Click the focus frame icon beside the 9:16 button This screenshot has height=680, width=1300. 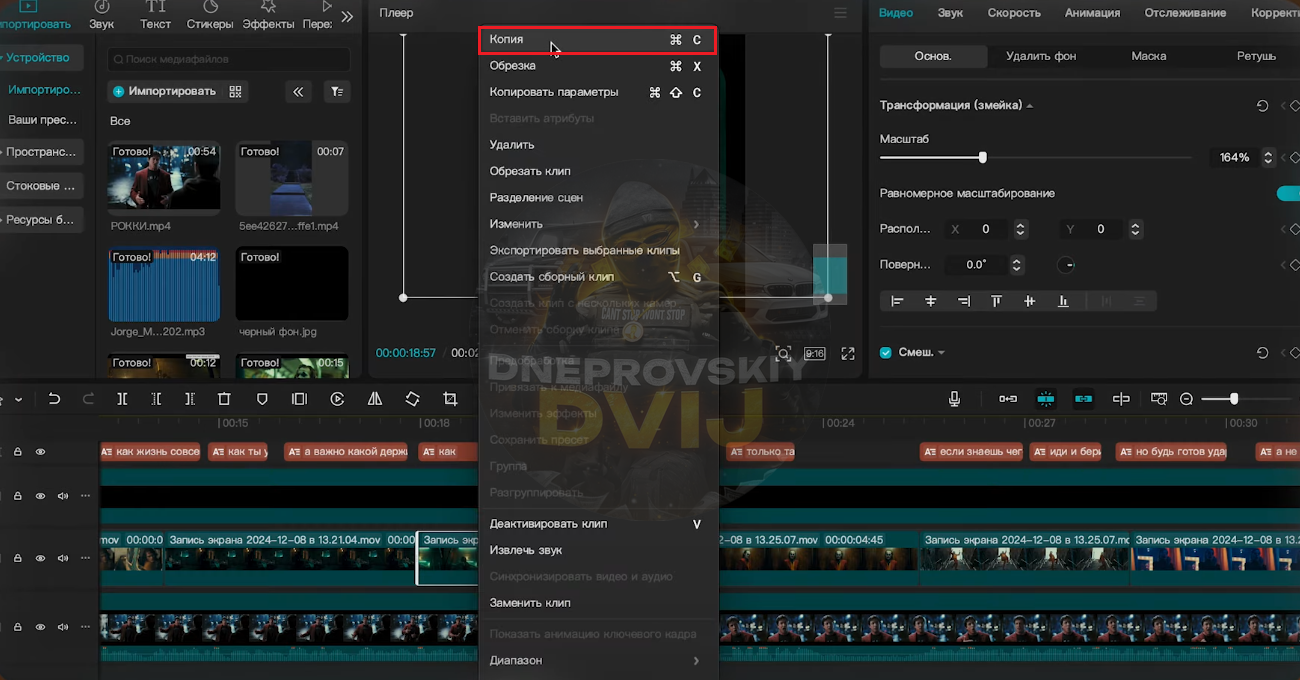[783, 353]
